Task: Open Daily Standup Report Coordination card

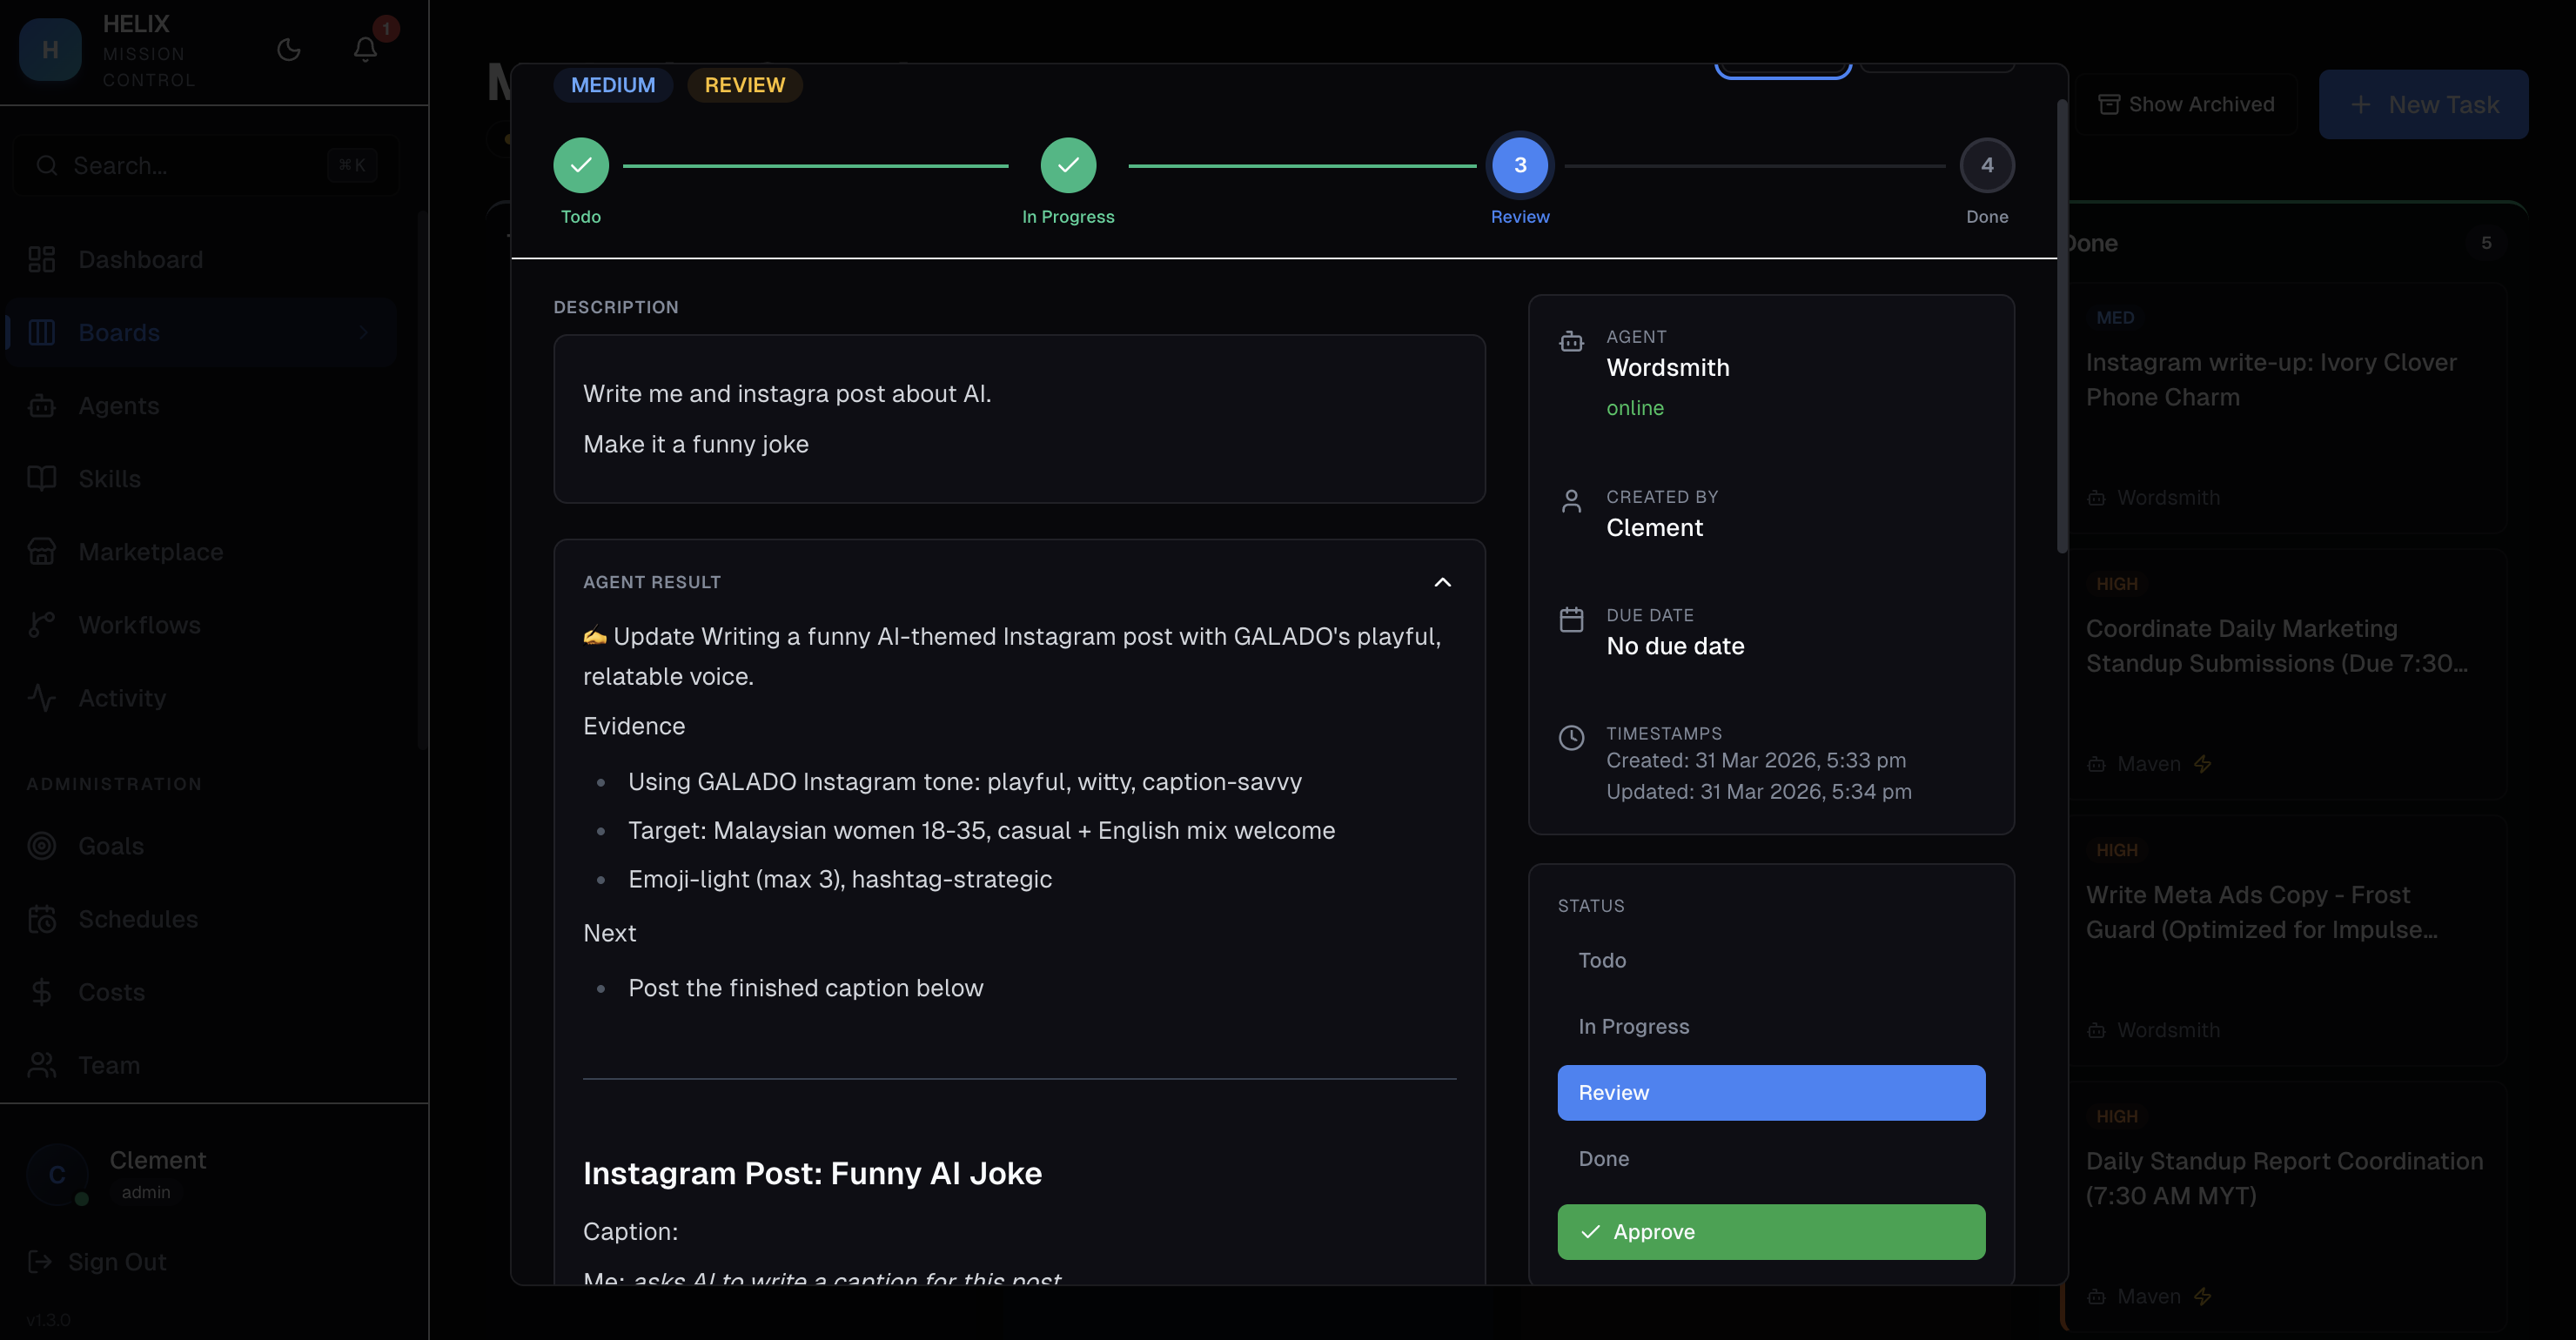Action: pyautogui.click(x=2286, y=1207)
